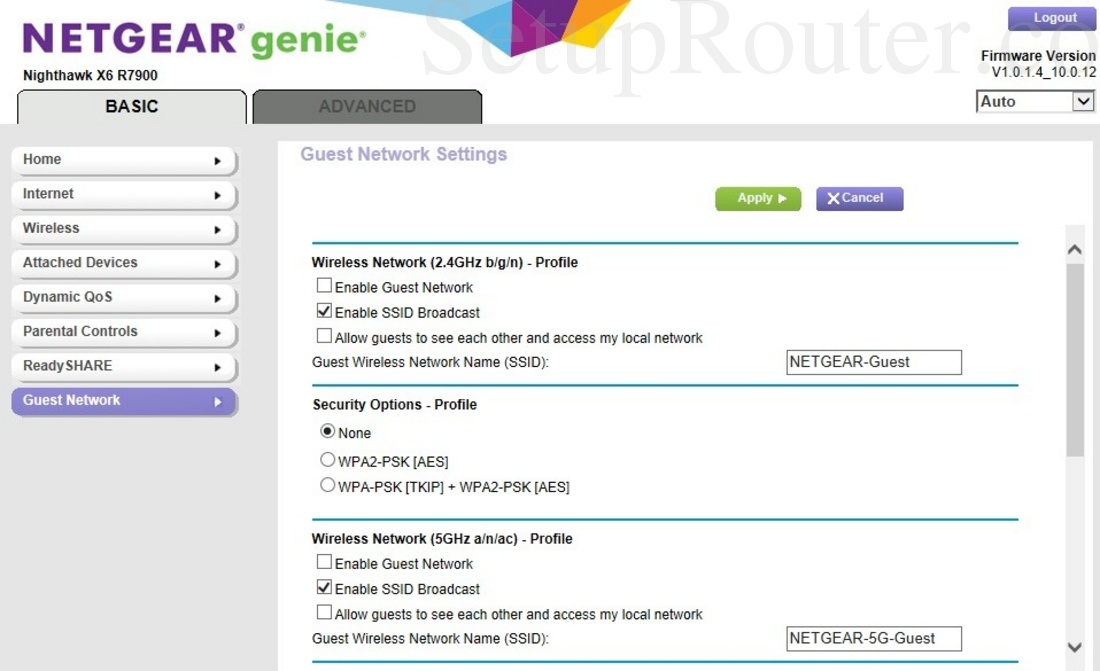The image size is (1100, 671).
Task: Enable Guest Network for the 2.4GHz band
Action: [324, 287]
